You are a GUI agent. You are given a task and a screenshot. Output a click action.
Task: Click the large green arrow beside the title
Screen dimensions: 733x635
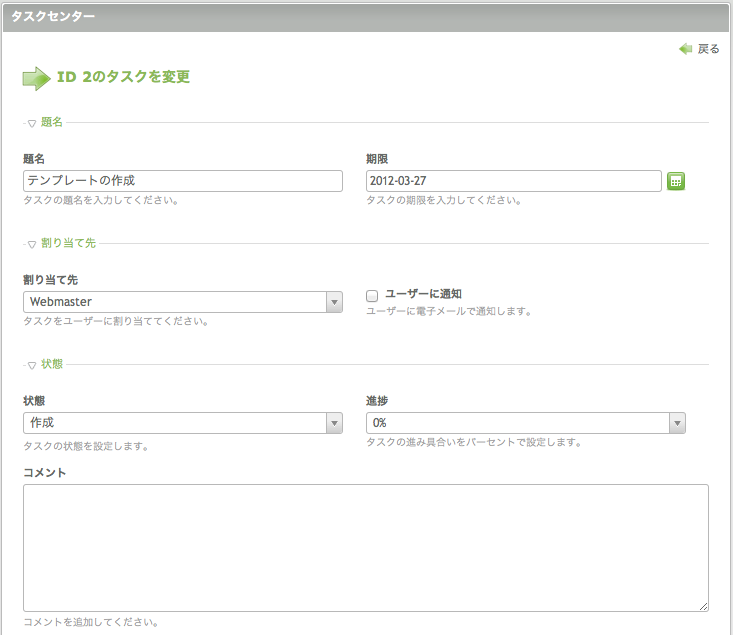tap(36, 78)
